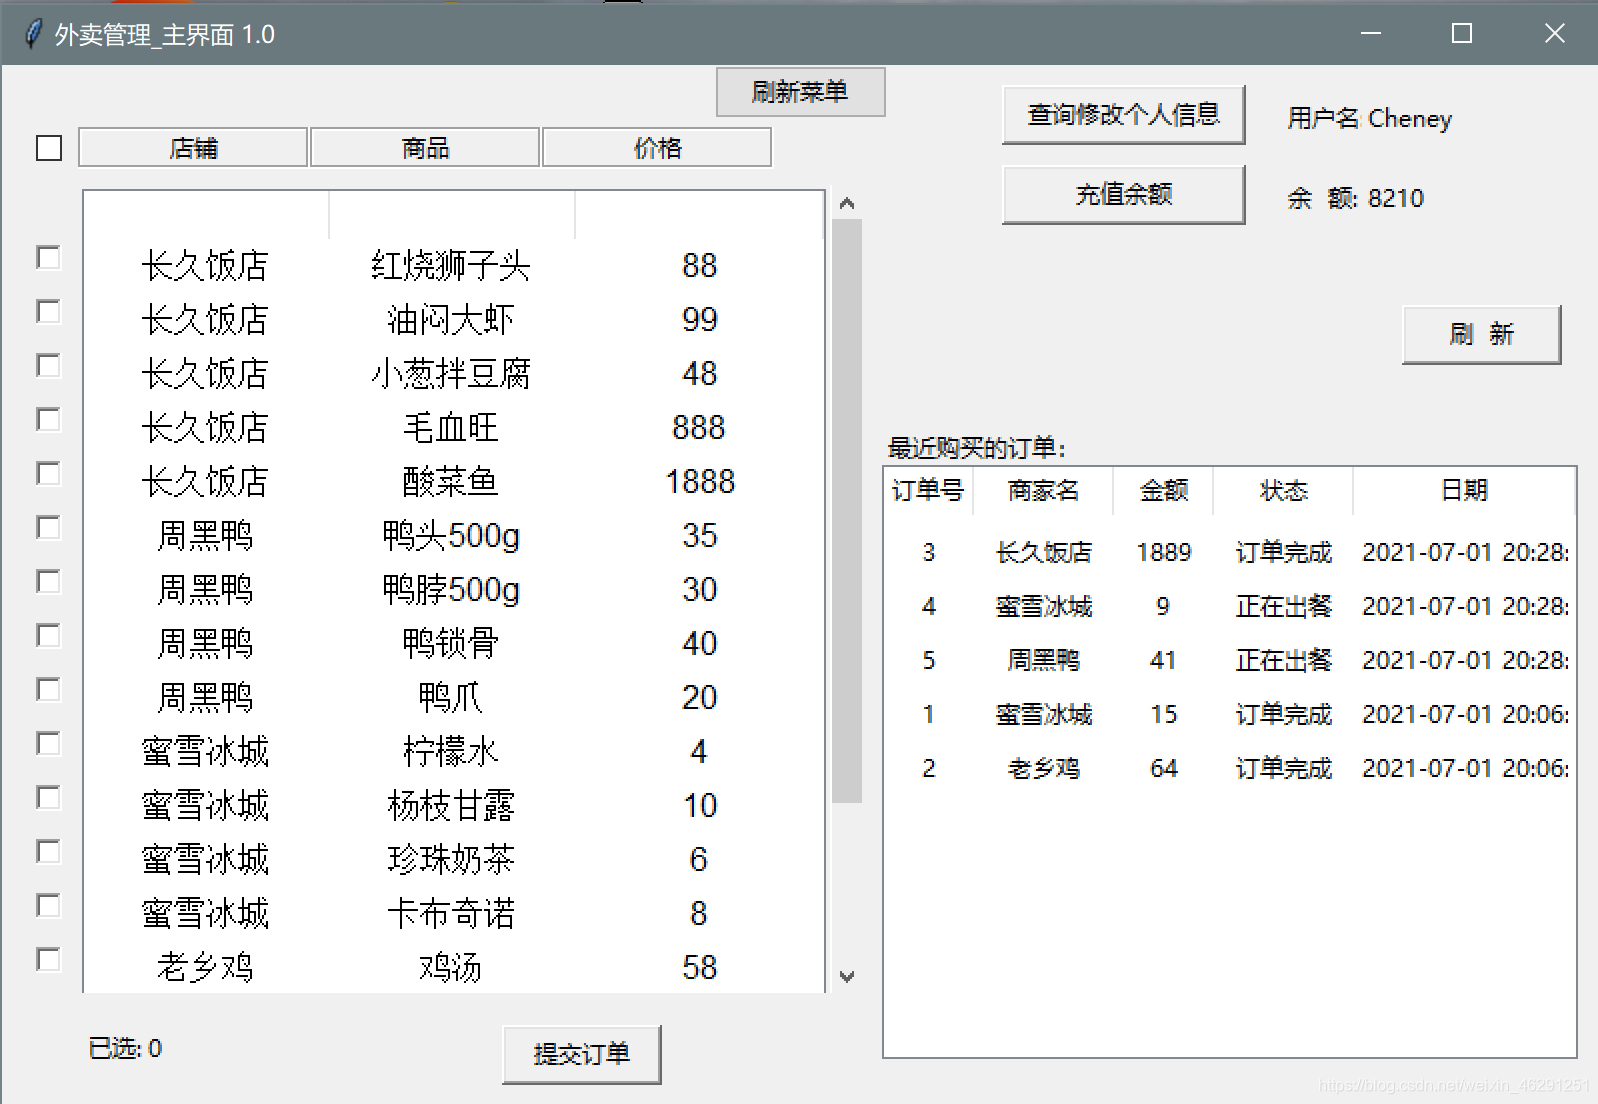
Task: Click the 金额 order column header
Action: [1163, 490]
